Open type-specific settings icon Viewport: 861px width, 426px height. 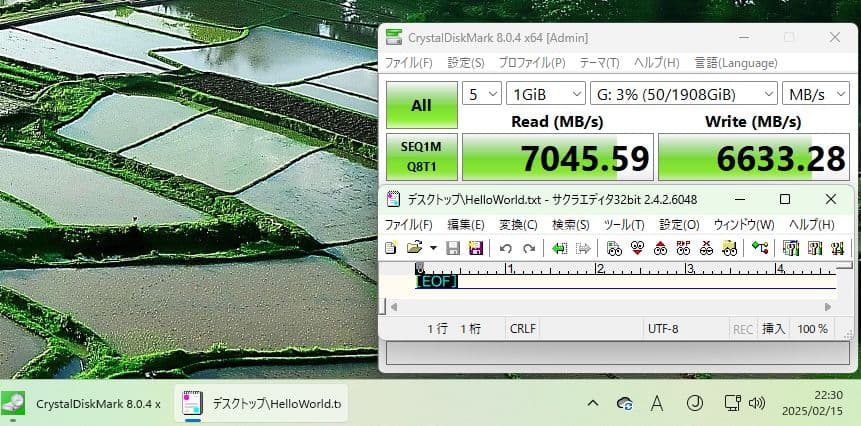tap(814, 248)
